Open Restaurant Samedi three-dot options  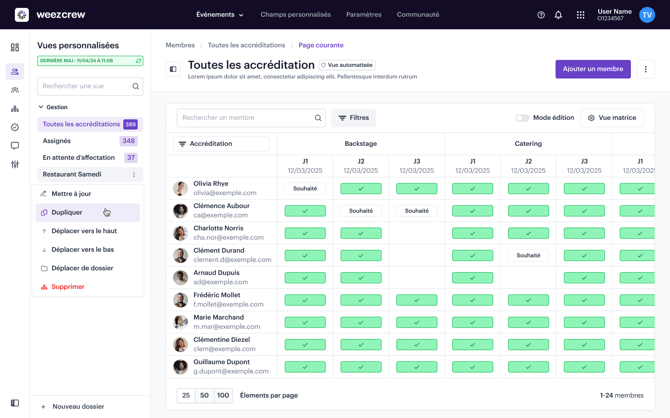(x=134, y=174)
